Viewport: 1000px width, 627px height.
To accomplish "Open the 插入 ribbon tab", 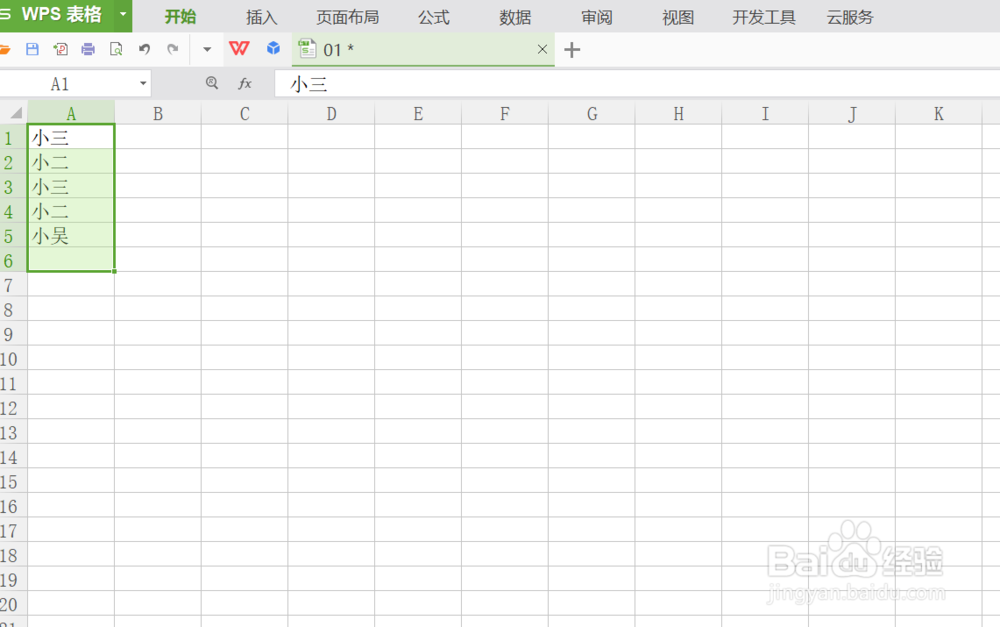I will click(261, 17).
